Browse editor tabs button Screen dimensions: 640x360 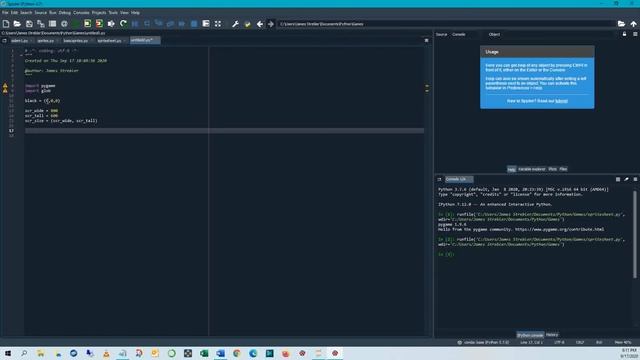coord(4,40)
